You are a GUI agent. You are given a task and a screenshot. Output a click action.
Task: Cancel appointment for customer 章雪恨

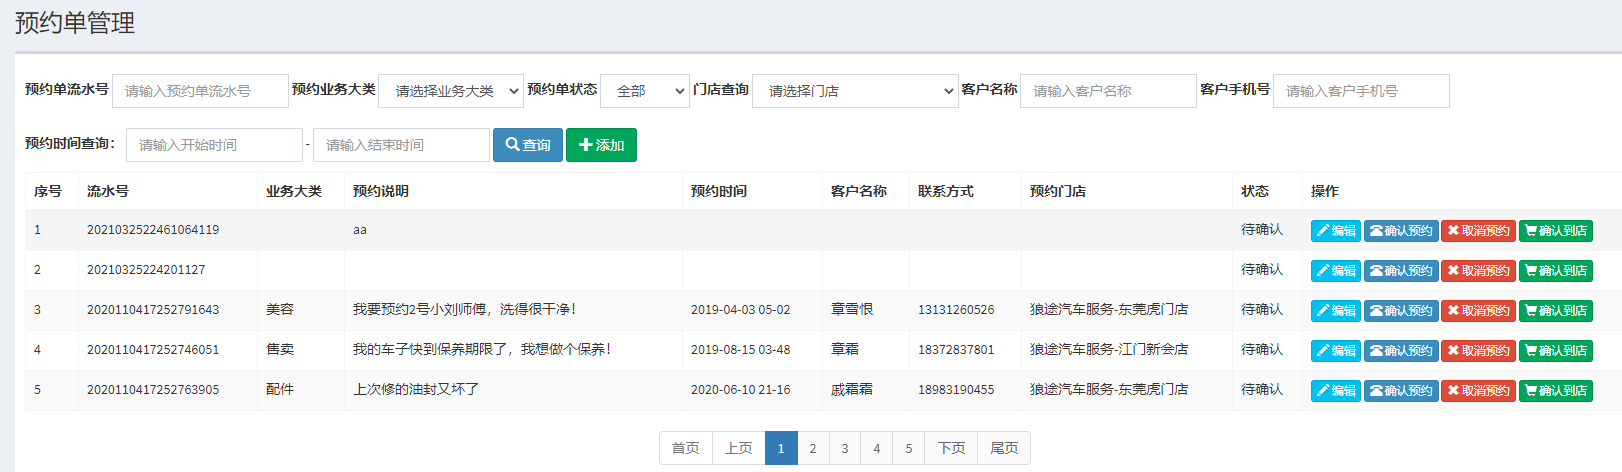[x=1478, y=311]
